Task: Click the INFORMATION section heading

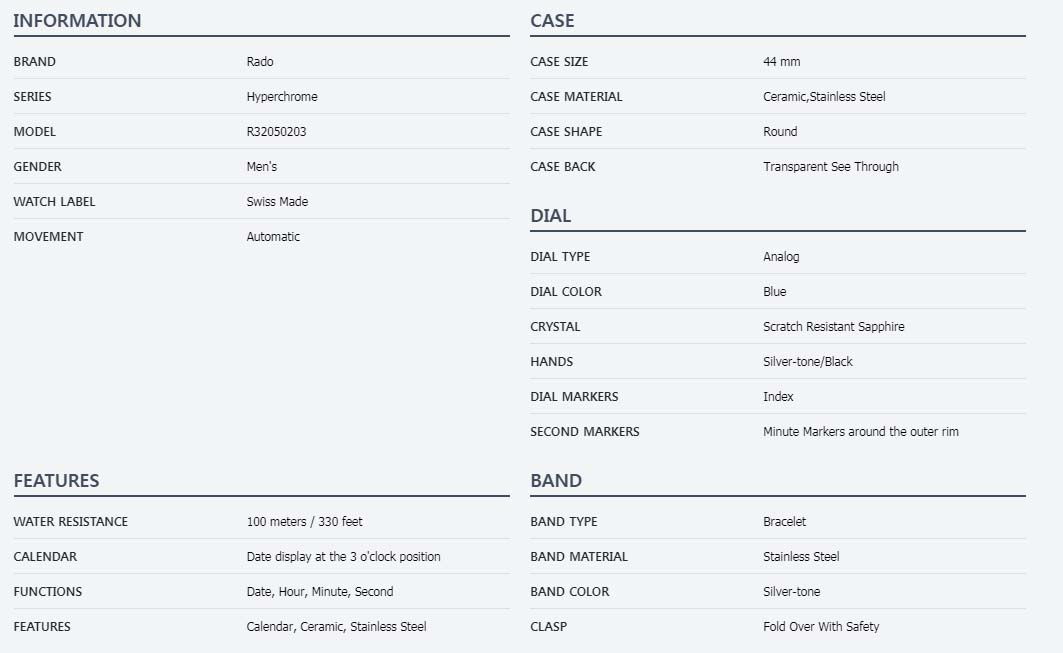Action: coord(77,21)
